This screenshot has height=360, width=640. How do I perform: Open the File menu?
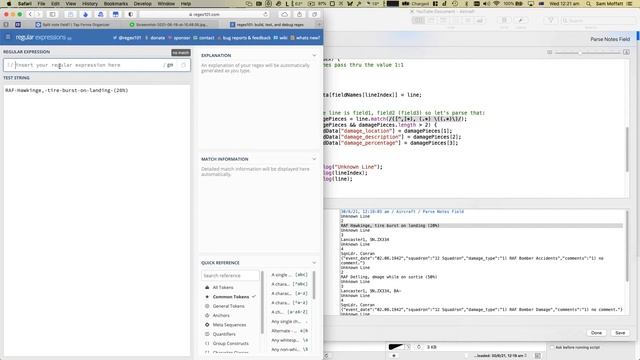click(41, 4)
